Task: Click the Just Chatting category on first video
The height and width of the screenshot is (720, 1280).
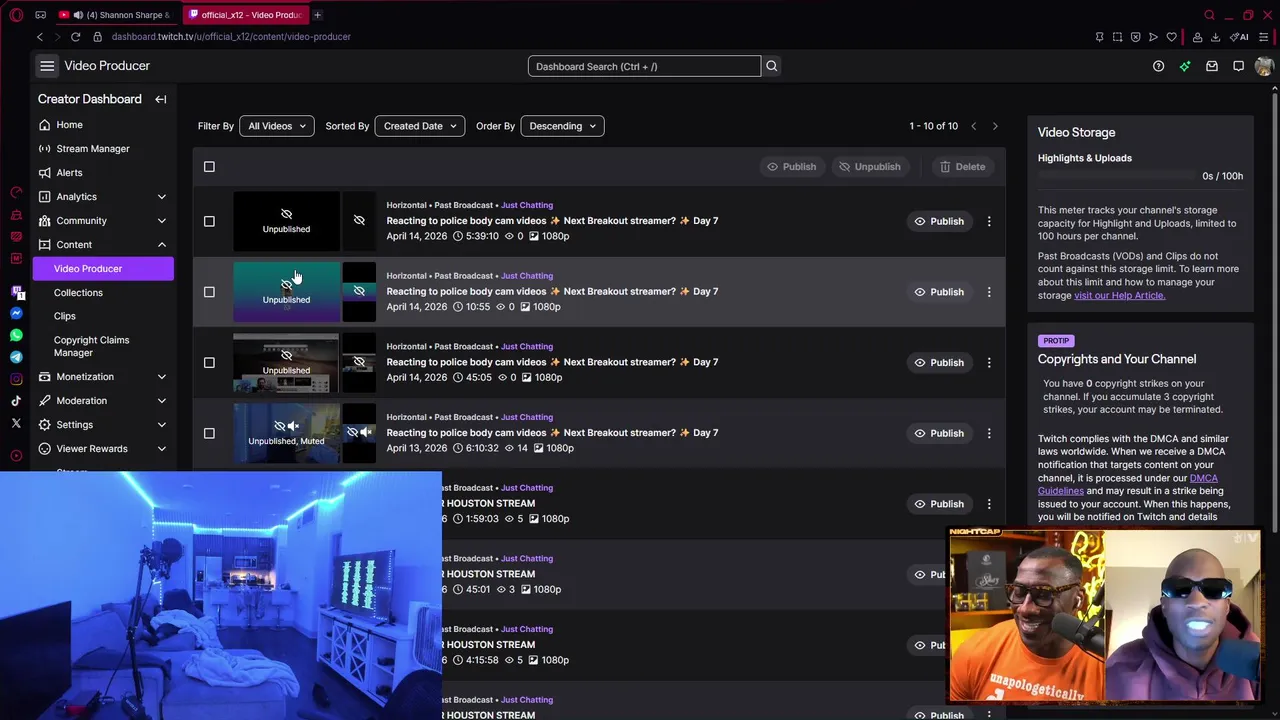Action: pos(527,205)
